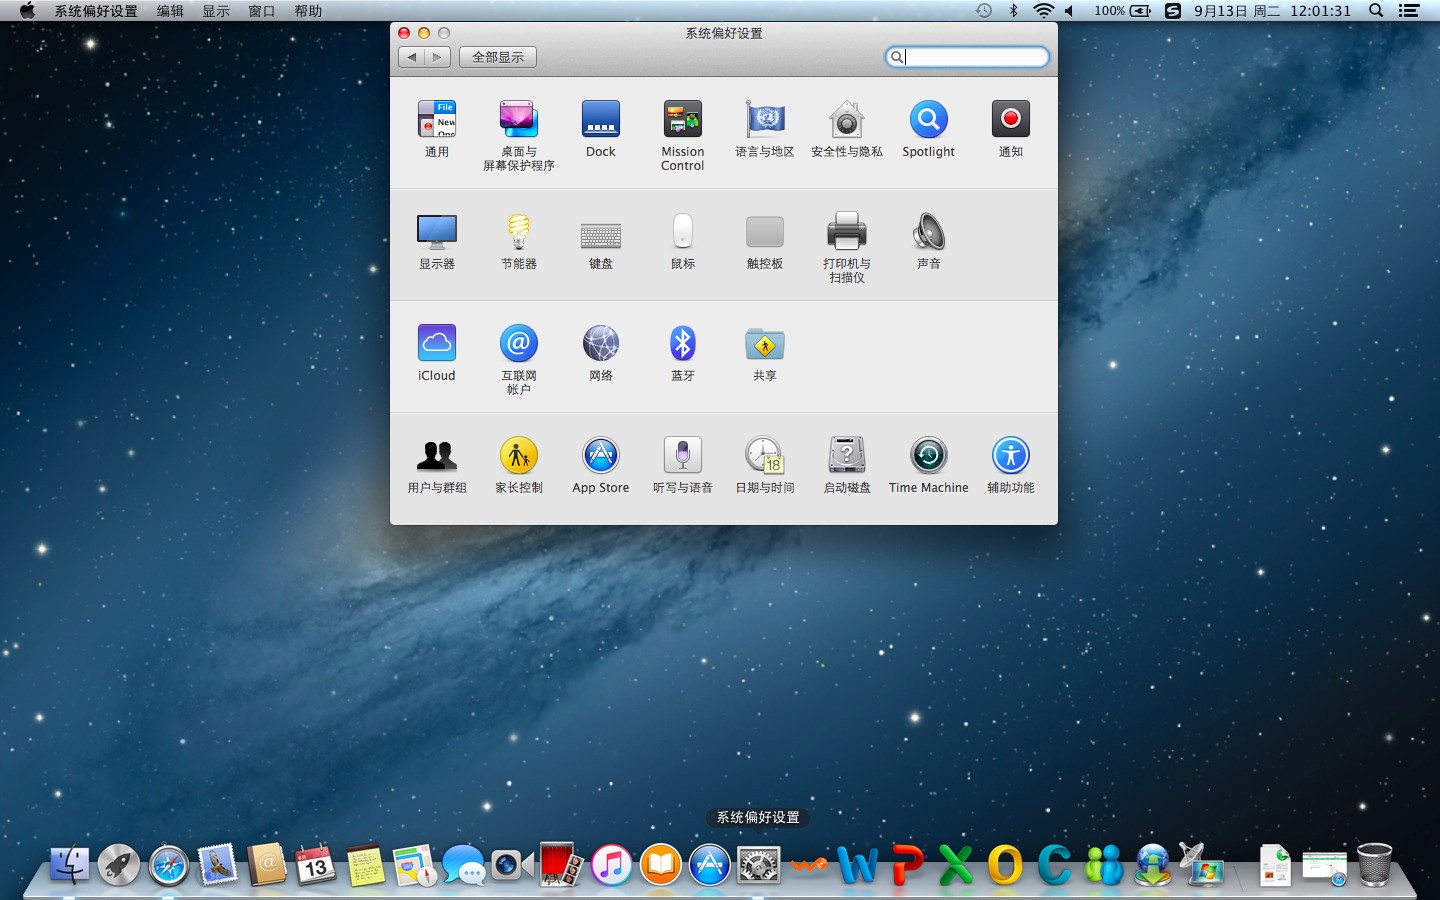This screenshot has height=900, width=1440.
Task: Open the 显示 (View) menu
Action: tap(216, 11)
